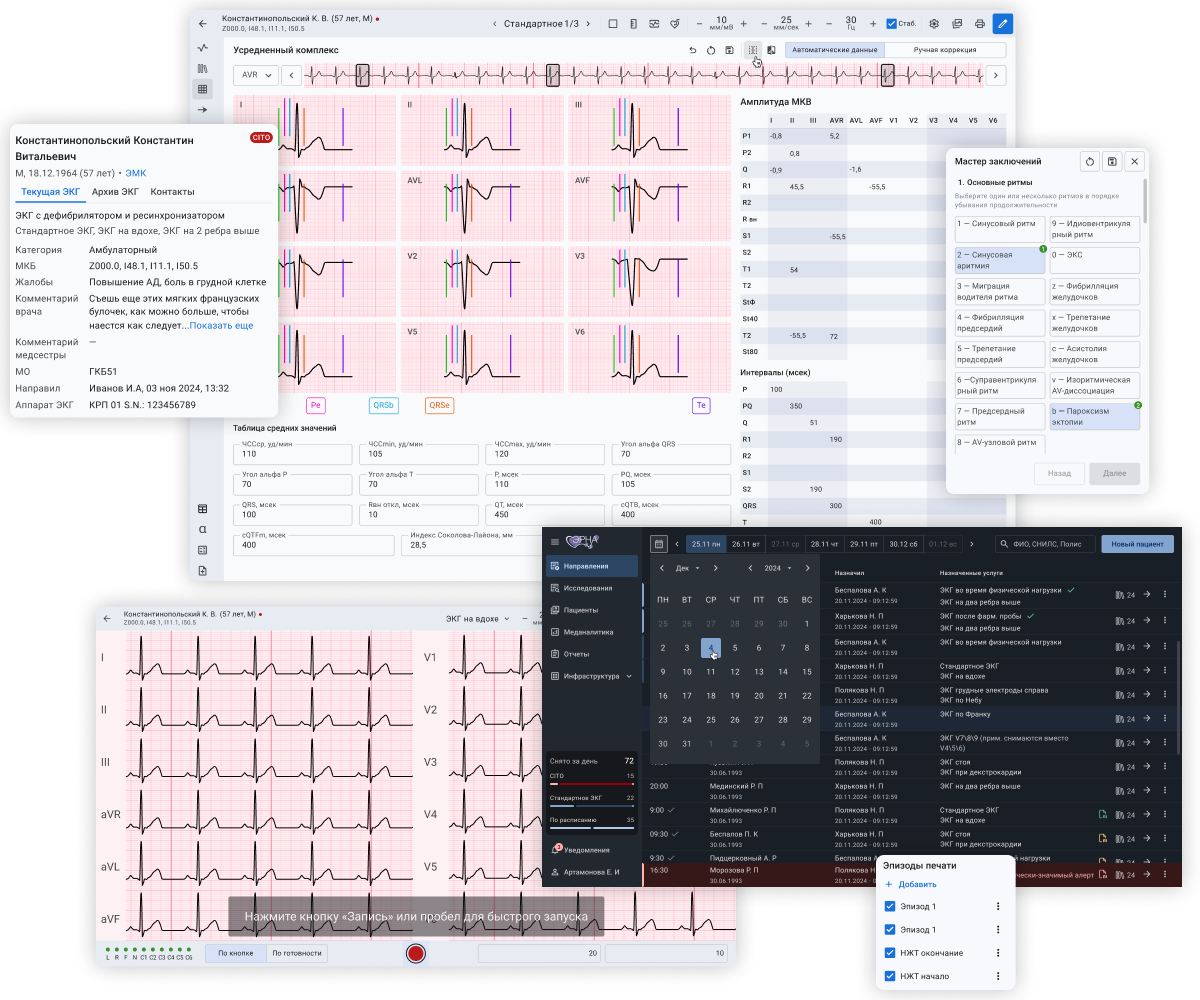Click the printer icon in top toolbar
1200x1000 pixels.
pyautogui.click(x=979, y=23)
